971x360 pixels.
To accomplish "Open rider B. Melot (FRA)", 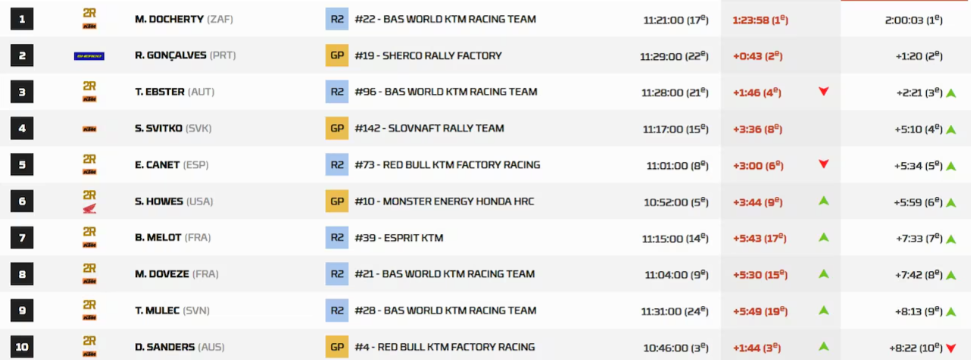I will click(172, 238).
